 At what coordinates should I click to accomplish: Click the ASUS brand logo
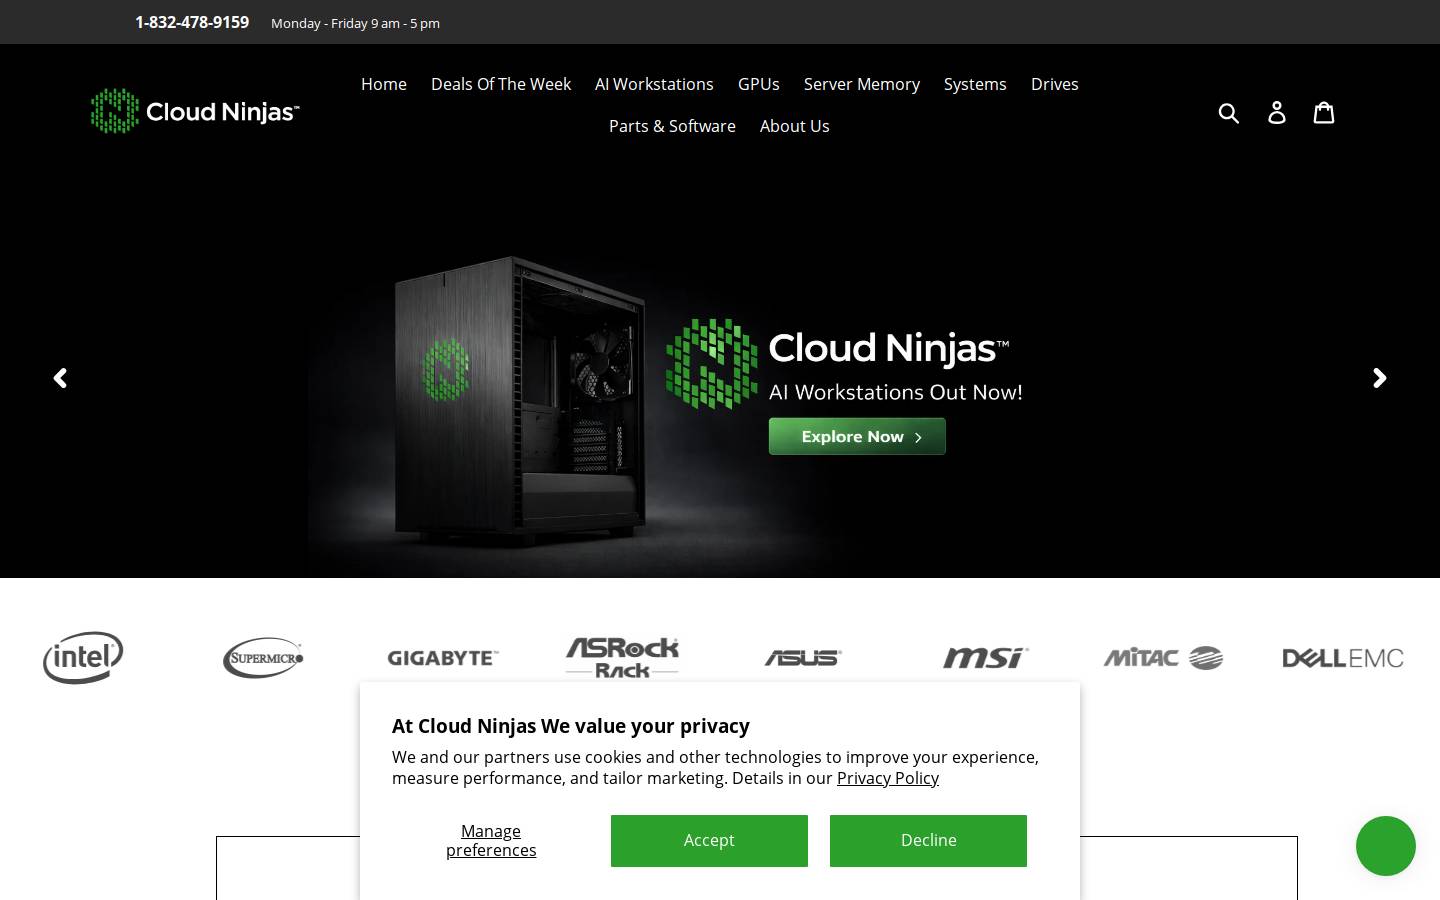[803, 658]
